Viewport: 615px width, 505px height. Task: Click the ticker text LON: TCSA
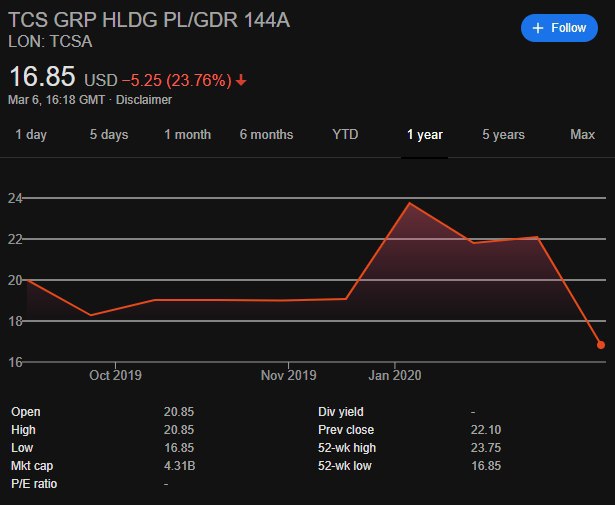[x=50, y=42]
